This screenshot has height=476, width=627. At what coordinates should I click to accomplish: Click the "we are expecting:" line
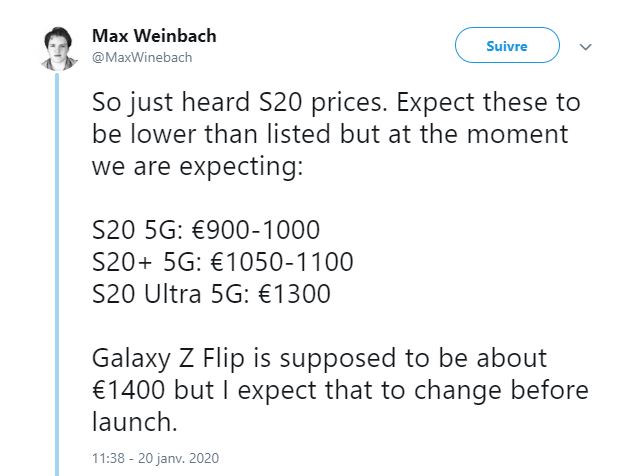coord(196,166)
